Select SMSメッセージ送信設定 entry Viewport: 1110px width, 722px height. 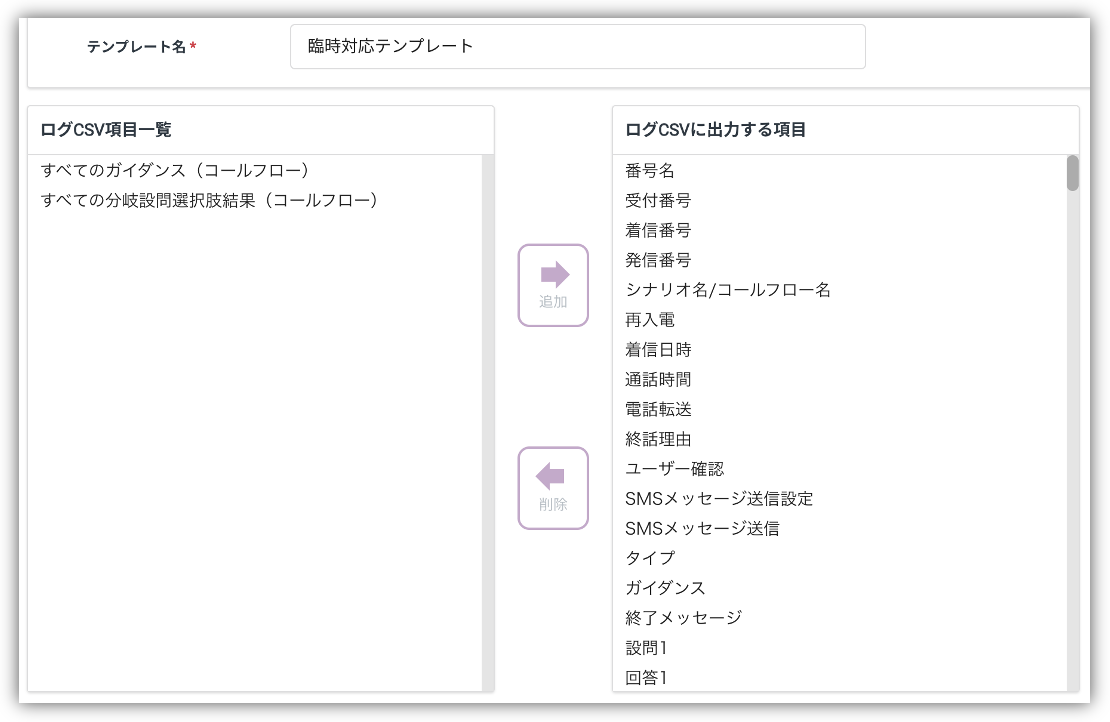pyautogui.click(x=719, y=498)
